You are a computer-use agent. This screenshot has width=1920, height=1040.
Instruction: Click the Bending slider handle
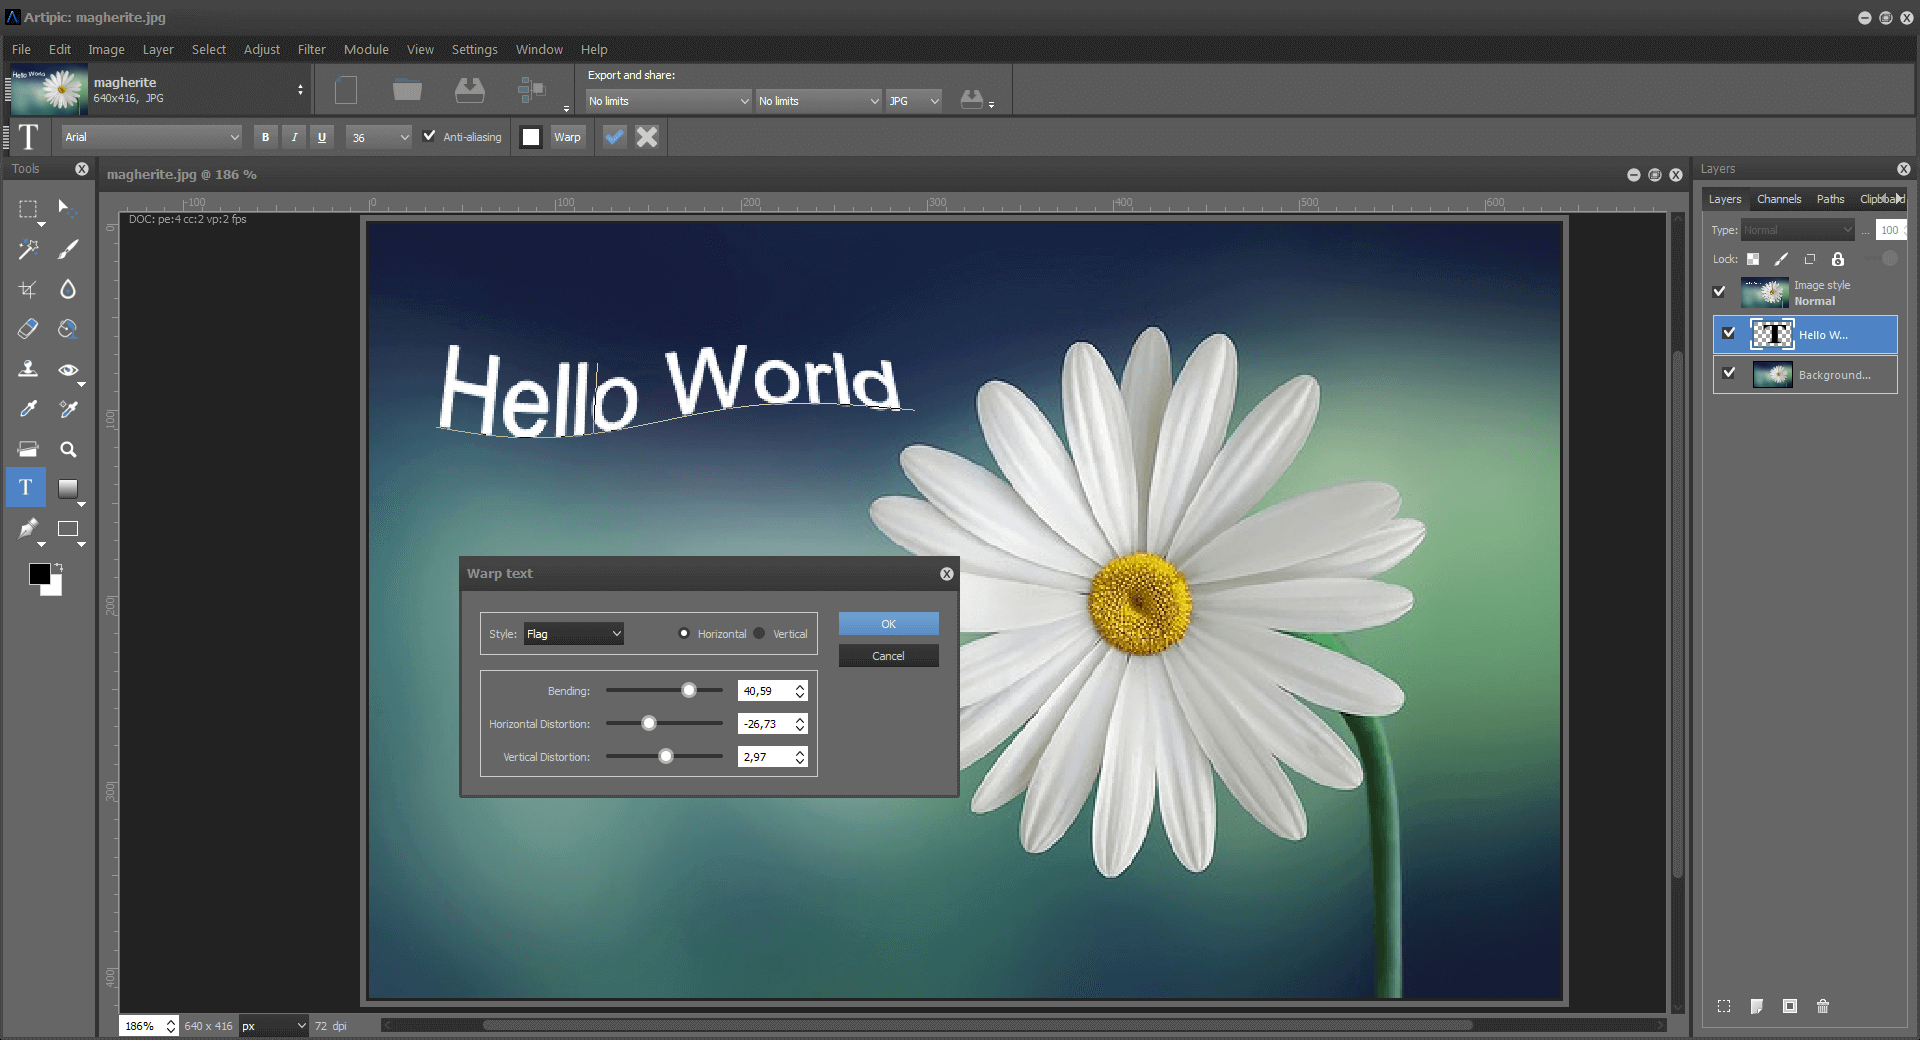(x=689, y=691)
